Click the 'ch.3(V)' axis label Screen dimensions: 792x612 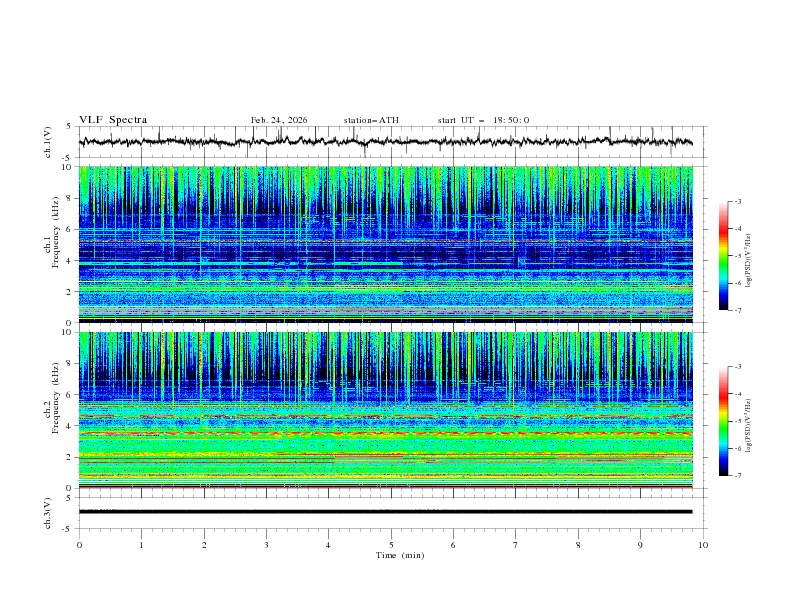[x=48, y=513]
